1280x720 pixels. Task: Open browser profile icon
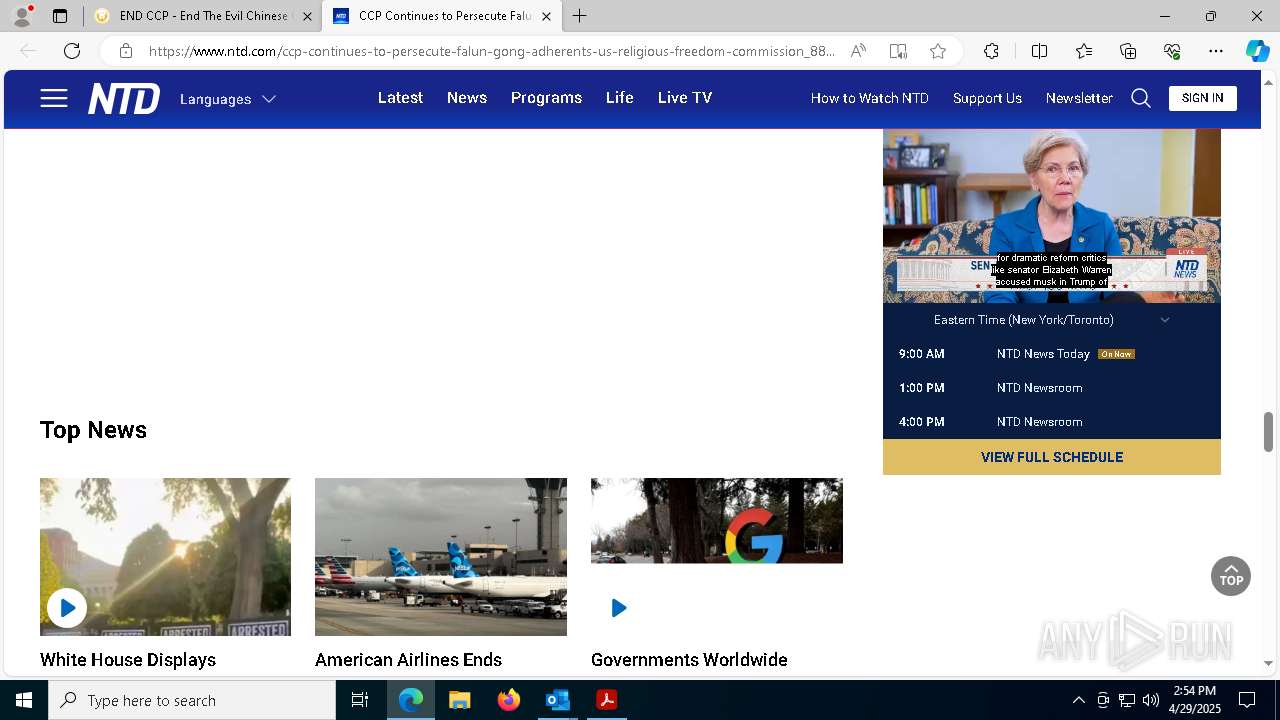coord(22,16)
